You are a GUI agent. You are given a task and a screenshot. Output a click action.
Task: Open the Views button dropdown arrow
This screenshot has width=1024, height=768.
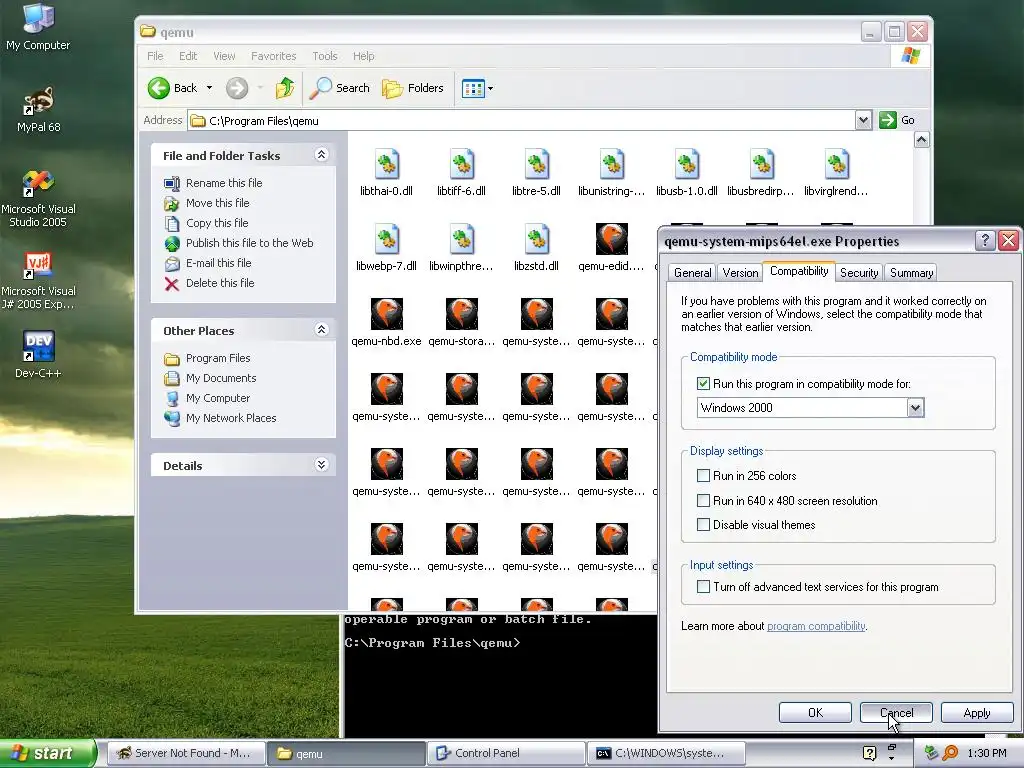click(490, 88)
